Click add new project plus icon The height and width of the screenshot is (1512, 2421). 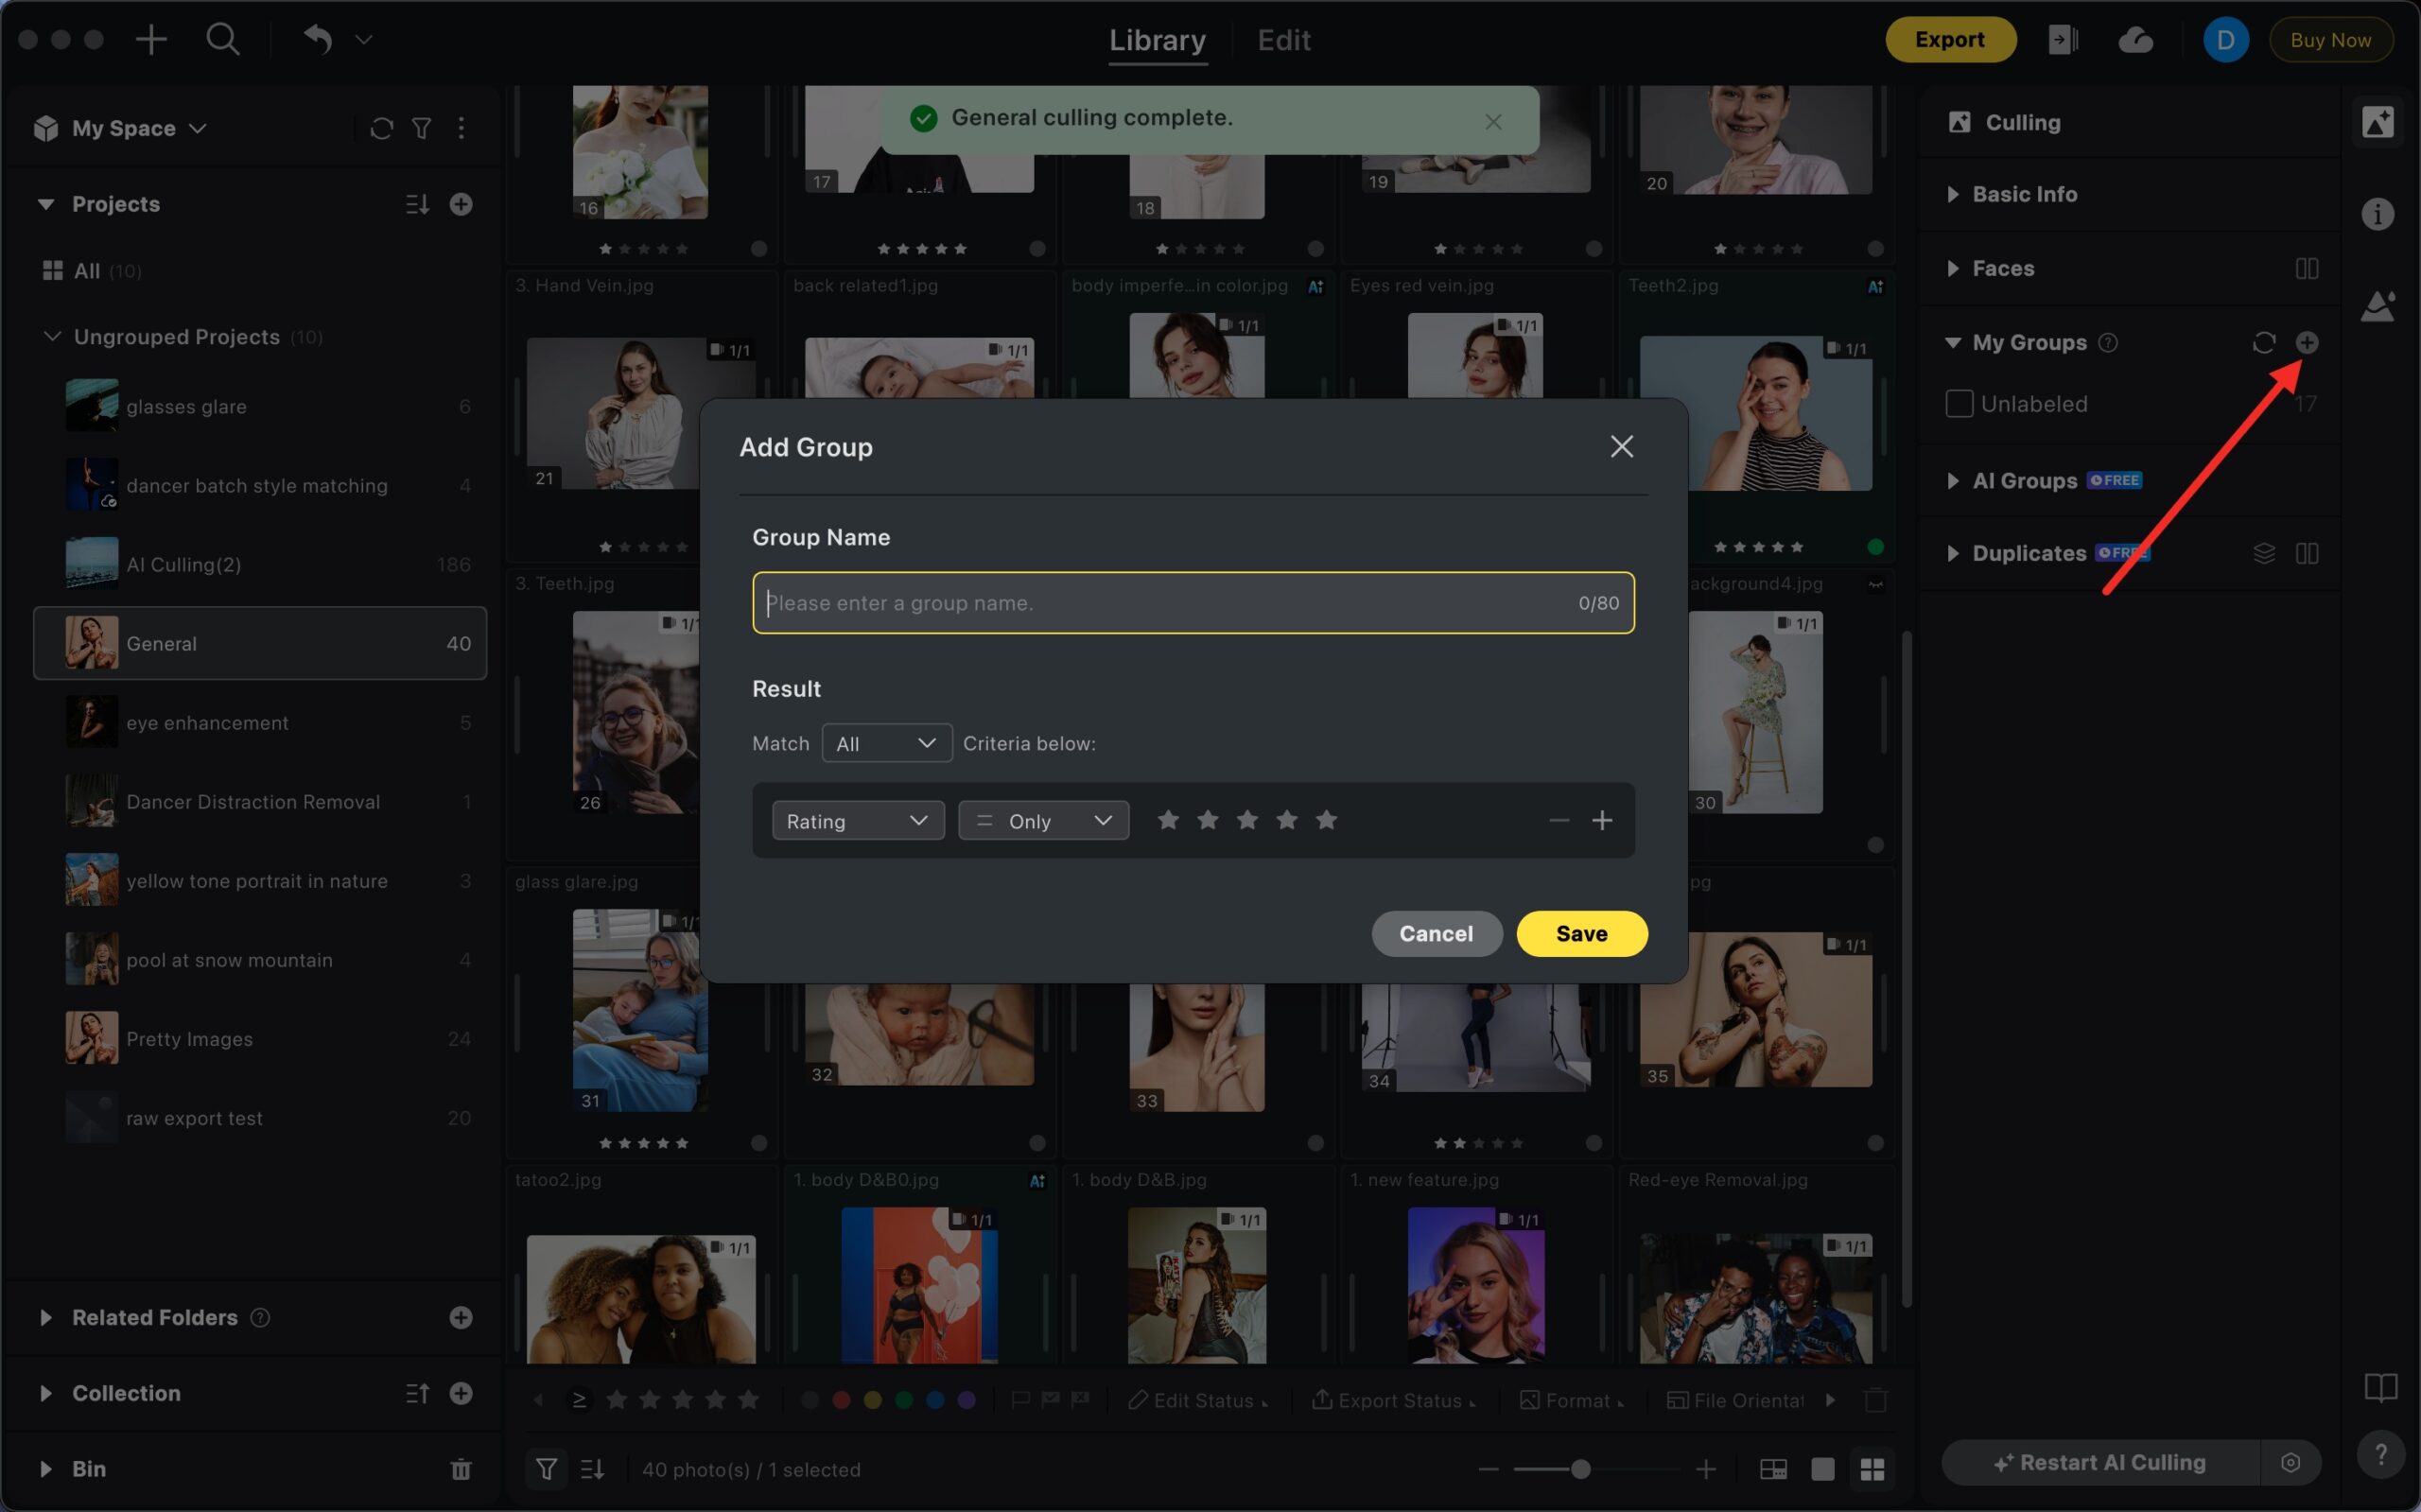pos(460,204)
